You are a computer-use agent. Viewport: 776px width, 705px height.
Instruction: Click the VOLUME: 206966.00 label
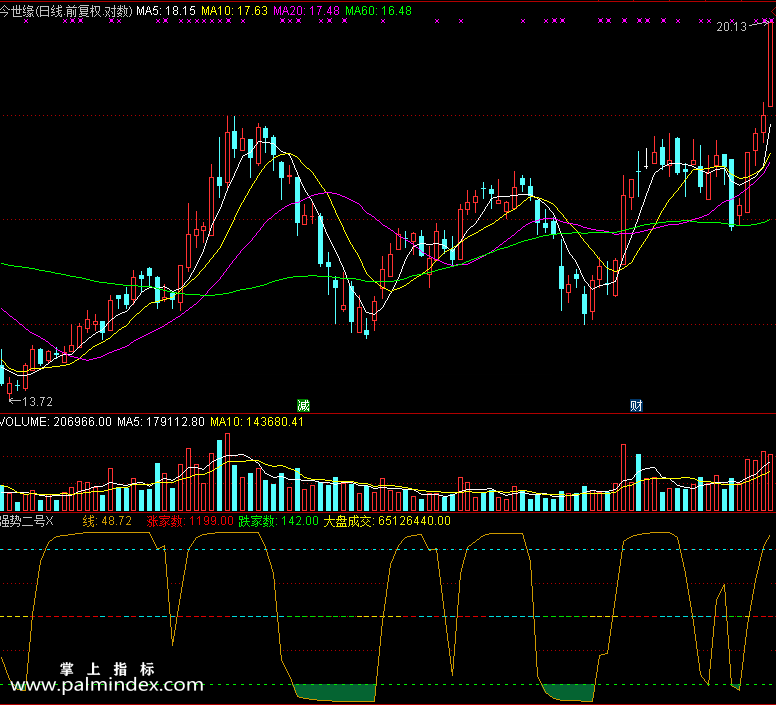pos(56,422)
